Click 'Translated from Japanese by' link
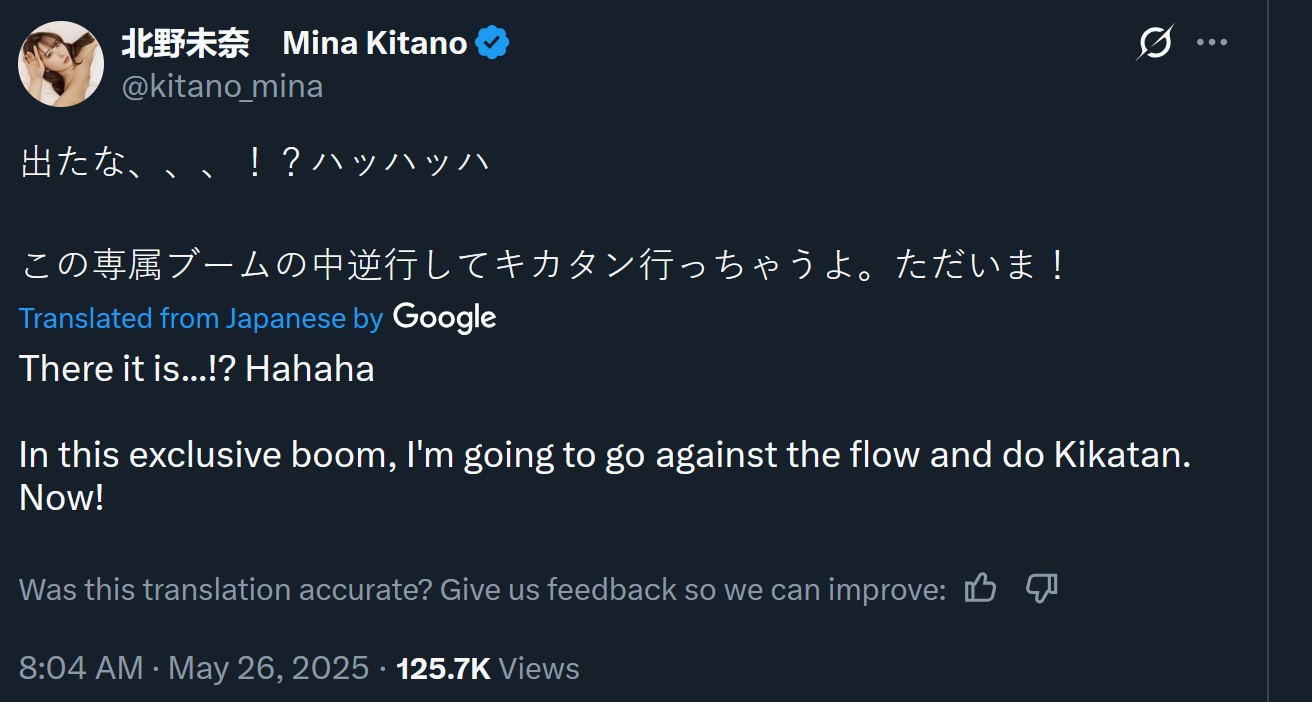The height and width of the screenshot is (702, 1312). coord(200,318)
